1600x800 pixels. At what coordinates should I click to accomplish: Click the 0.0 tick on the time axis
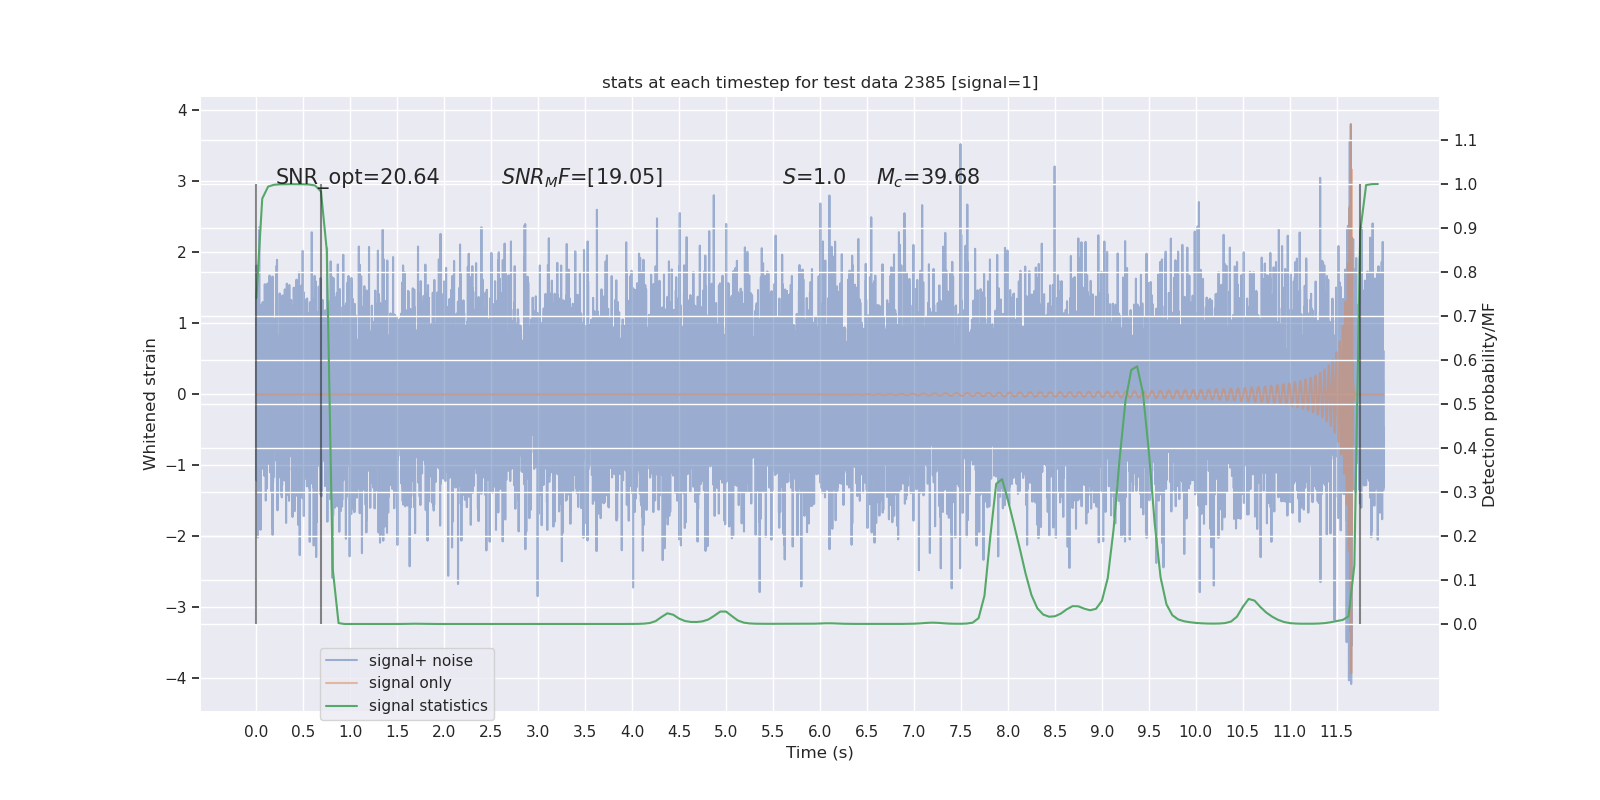coord(256,731)
